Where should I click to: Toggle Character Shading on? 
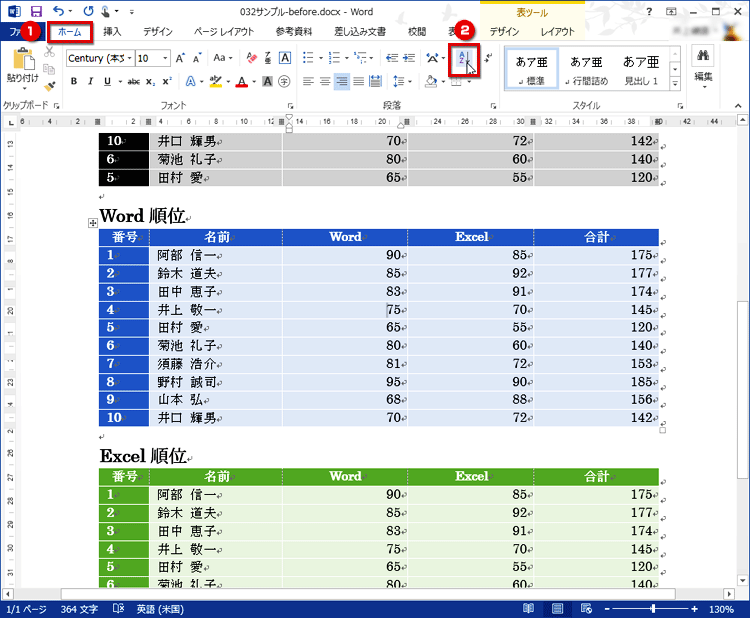[268, 82]
